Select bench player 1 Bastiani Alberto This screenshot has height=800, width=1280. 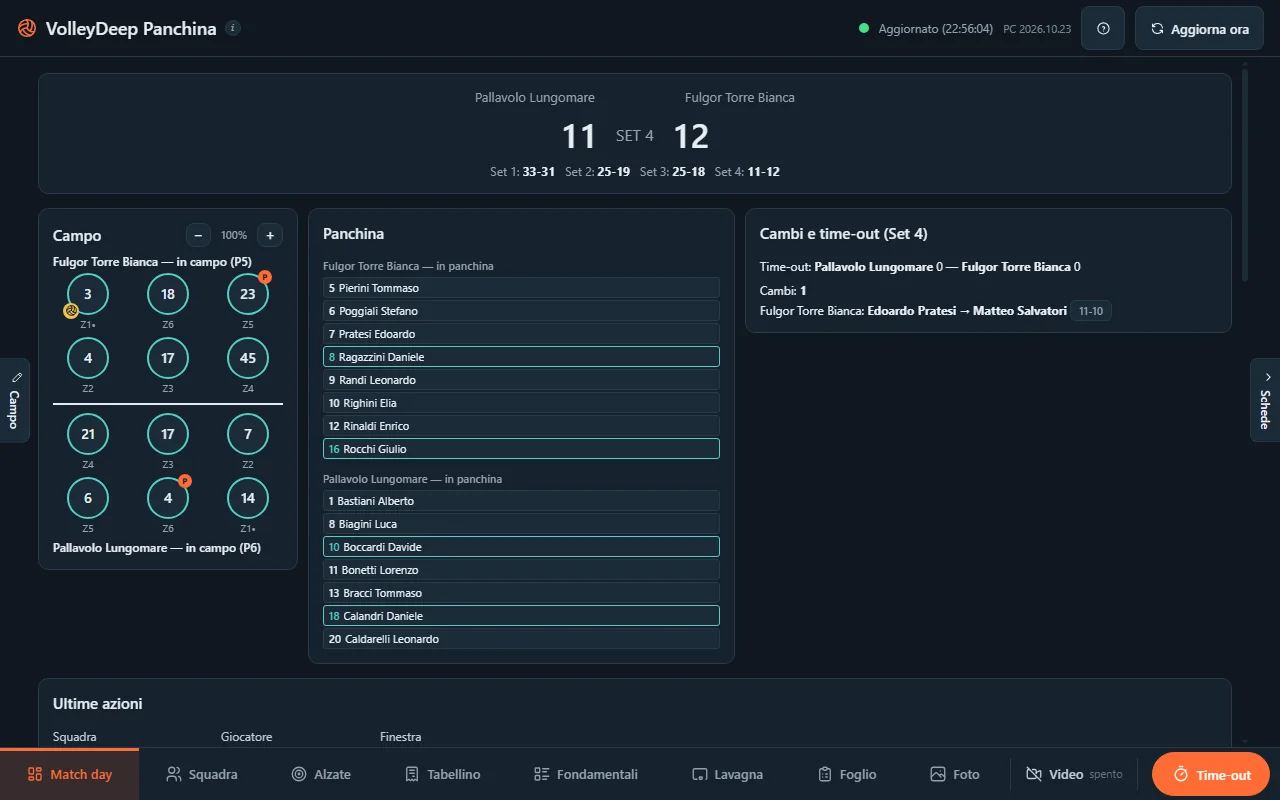(521, 501)
